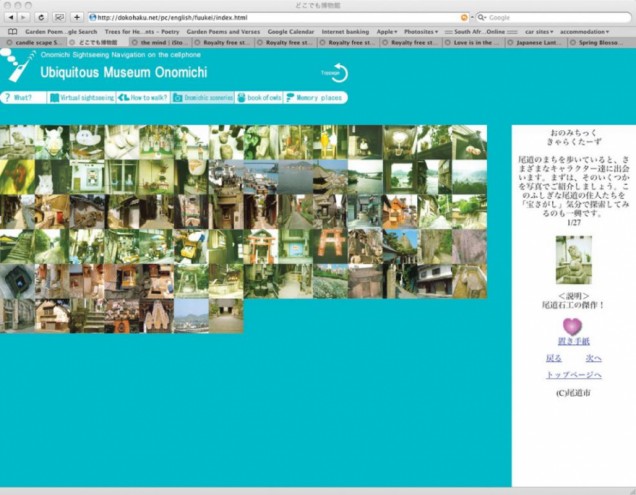Select Onomichi sceneries navigation item
636x495 pixels.
pos(202,98)
